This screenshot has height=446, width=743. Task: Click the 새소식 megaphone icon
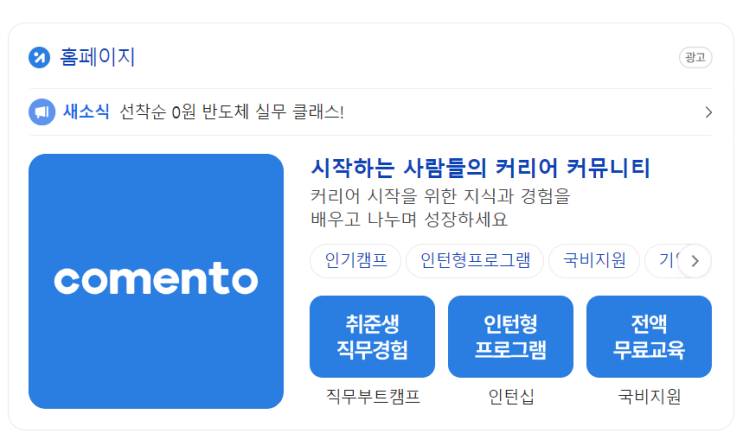(42, 112)
